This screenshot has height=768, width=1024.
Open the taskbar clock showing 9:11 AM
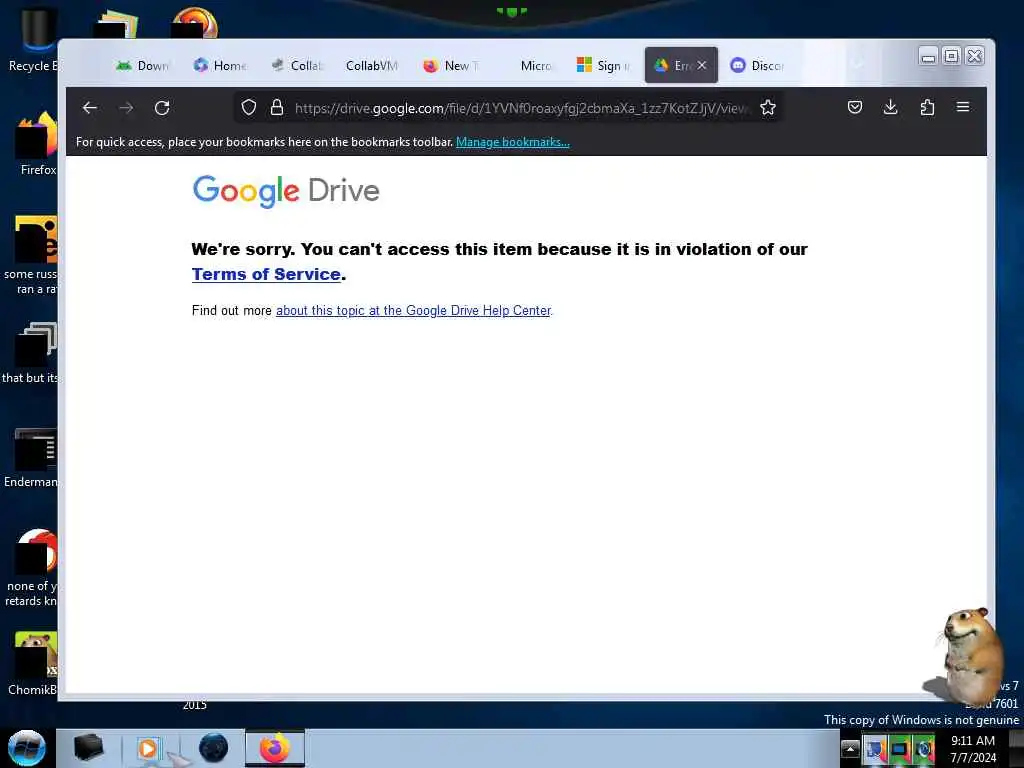pyautogui.click(x=973, y=749)
